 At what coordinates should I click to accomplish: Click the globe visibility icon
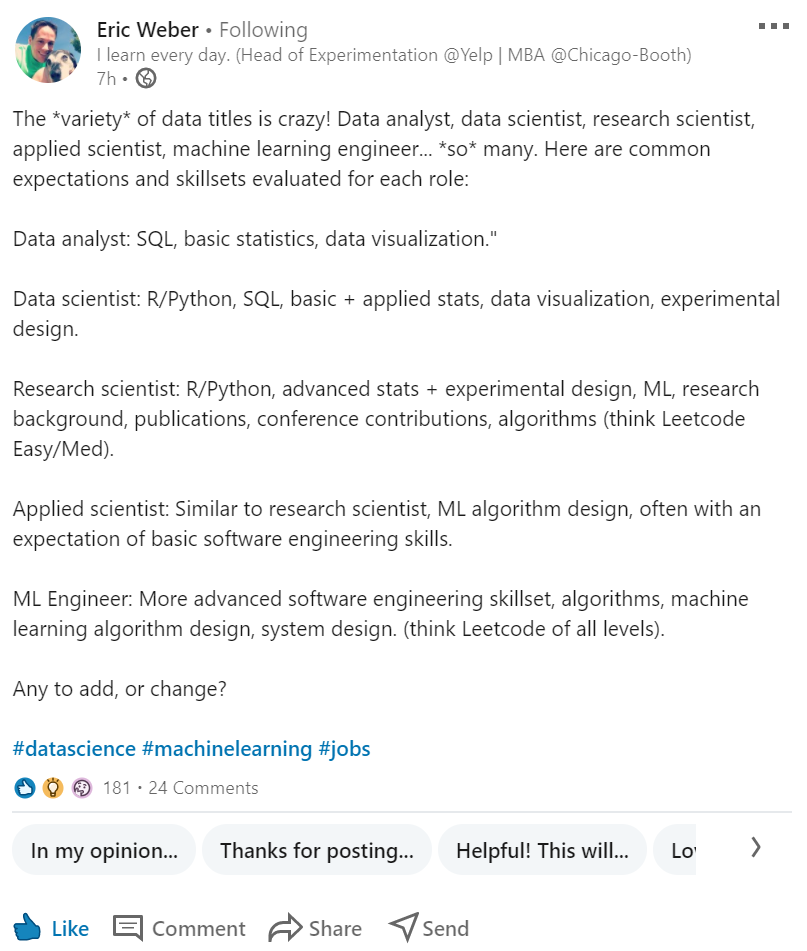[146, 78]
